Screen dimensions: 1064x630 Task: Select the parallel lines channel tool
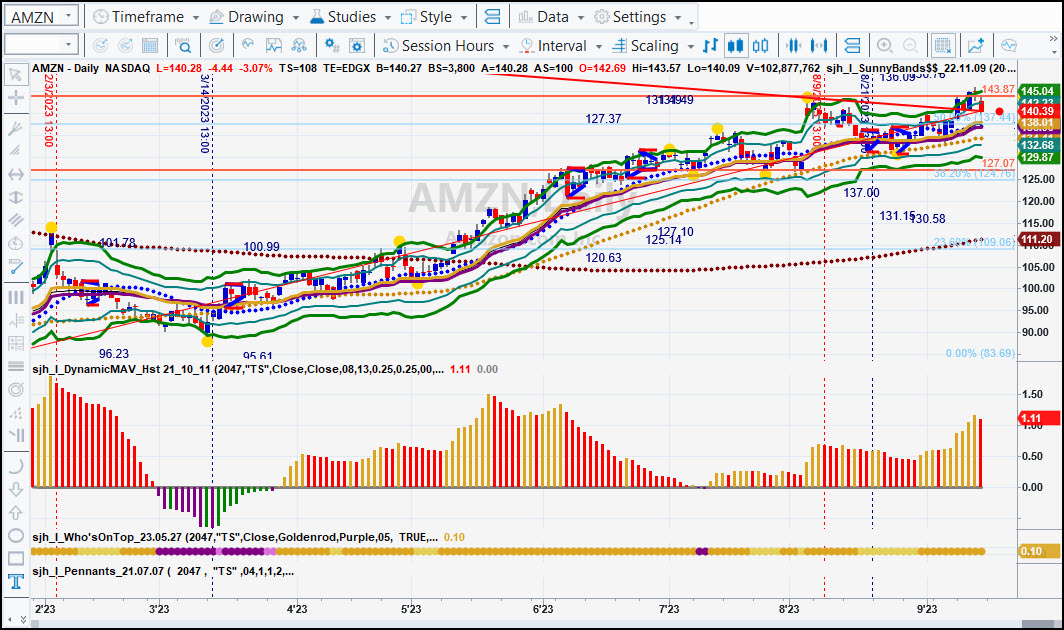[x=15, y=220]
